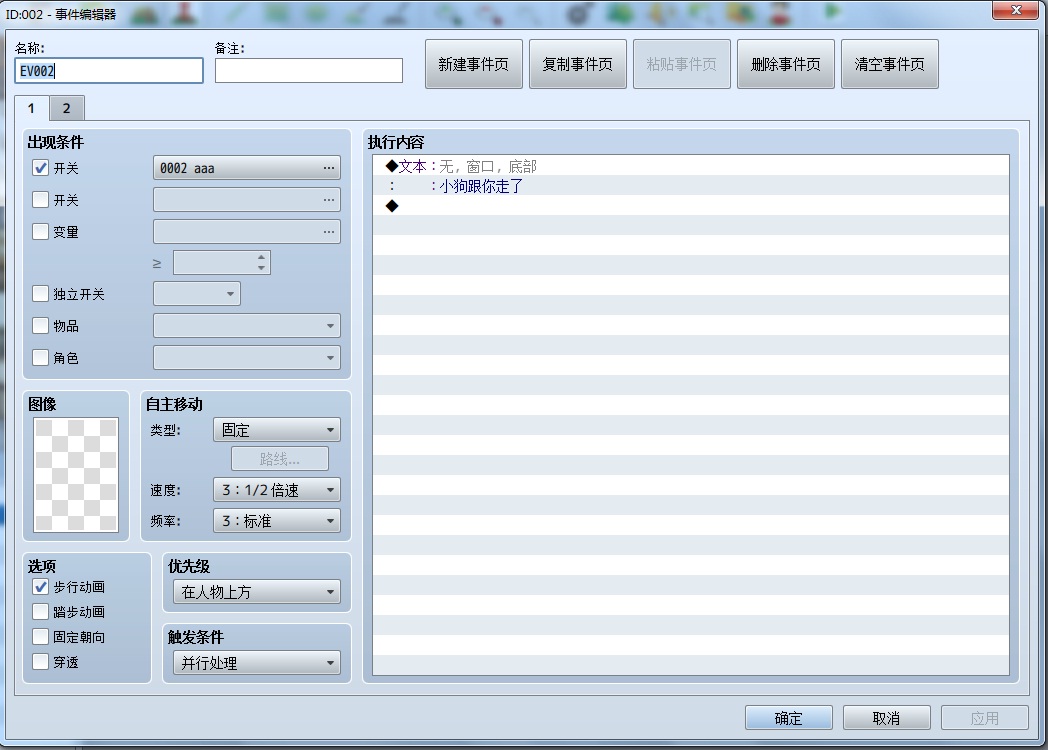Screen dimensions: 1048x750
Task: Select the empty diamond command line
Action: 690,206
